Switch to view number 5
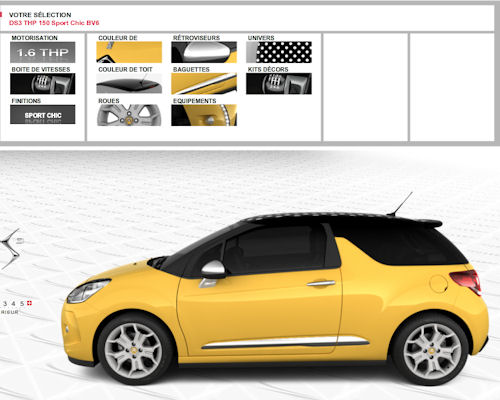This screenshot has height=400, width=500. point(22,304)
